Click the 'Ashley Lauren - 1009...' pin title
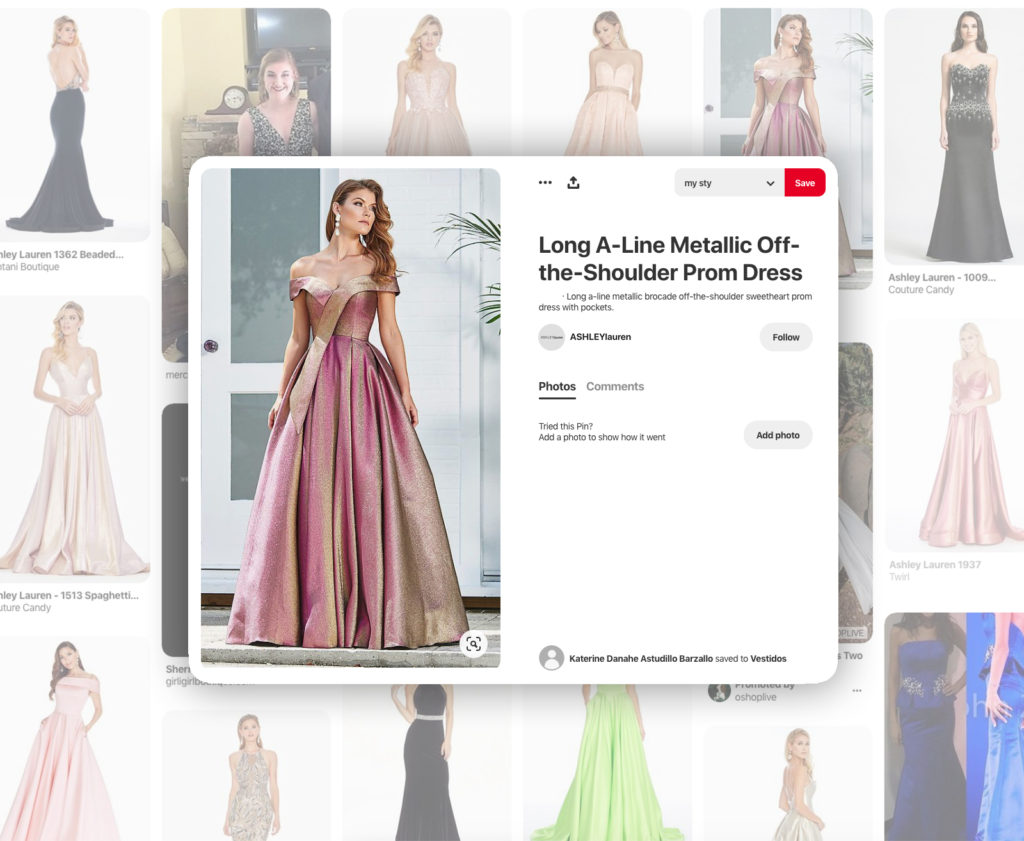This screenshot has width=1024, height=841. pyautogui.click(x=942, y=278)
